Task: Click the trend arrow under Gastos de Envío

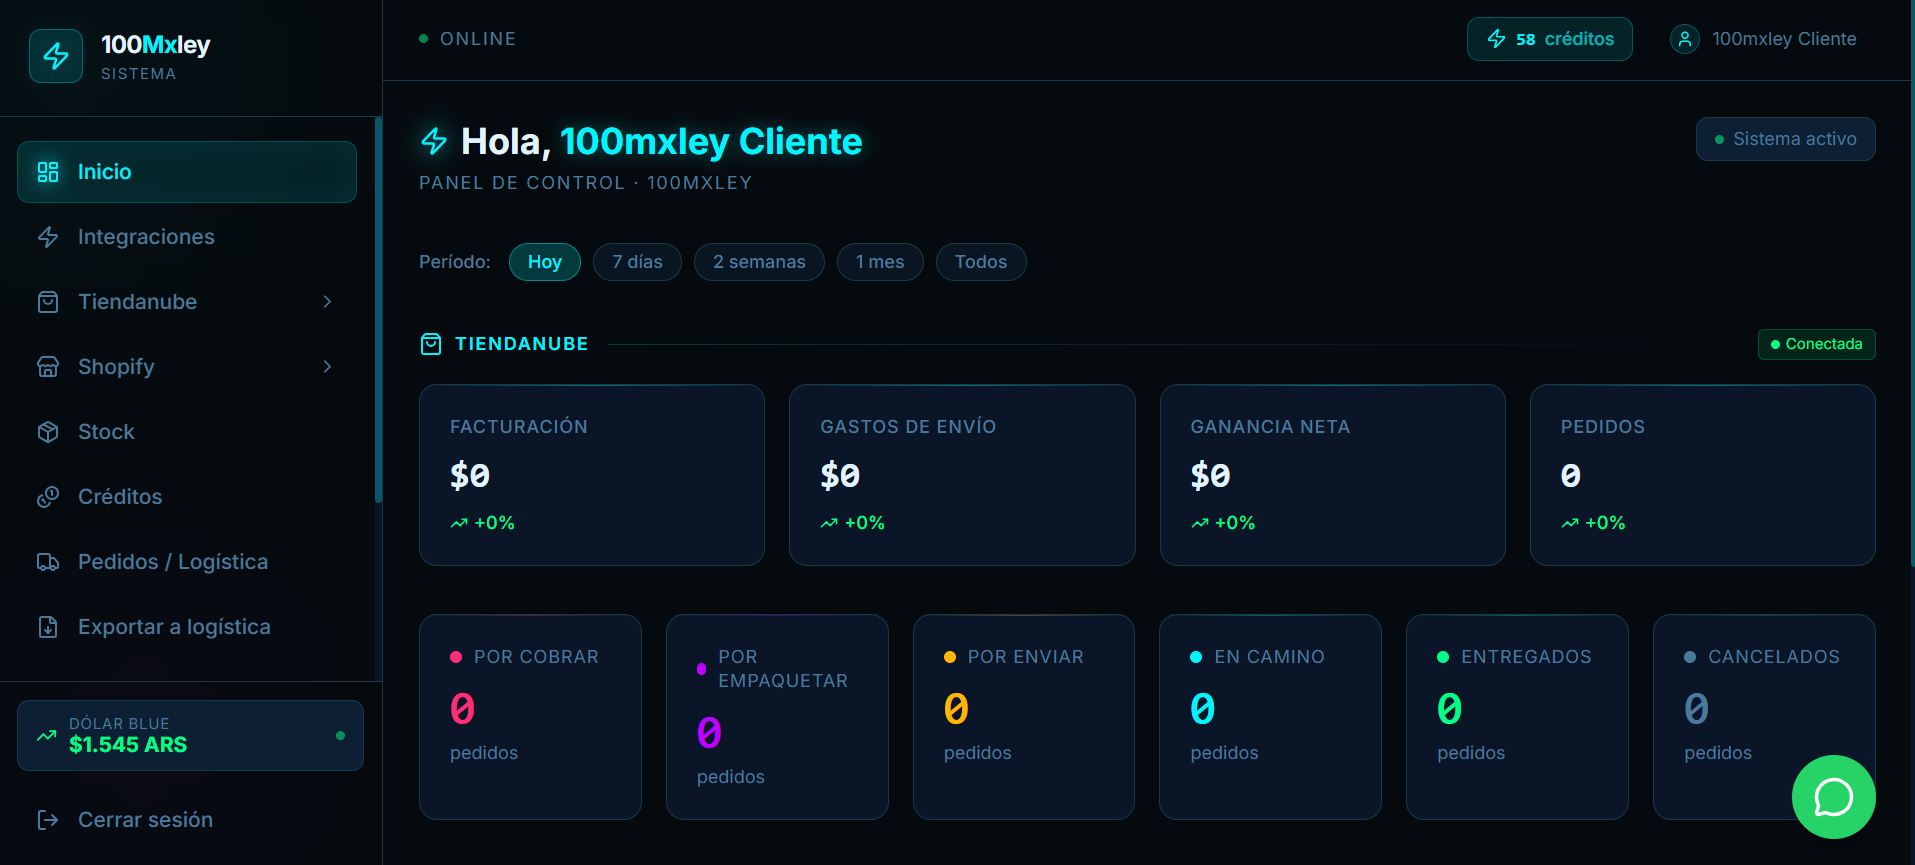Action: 829,523
